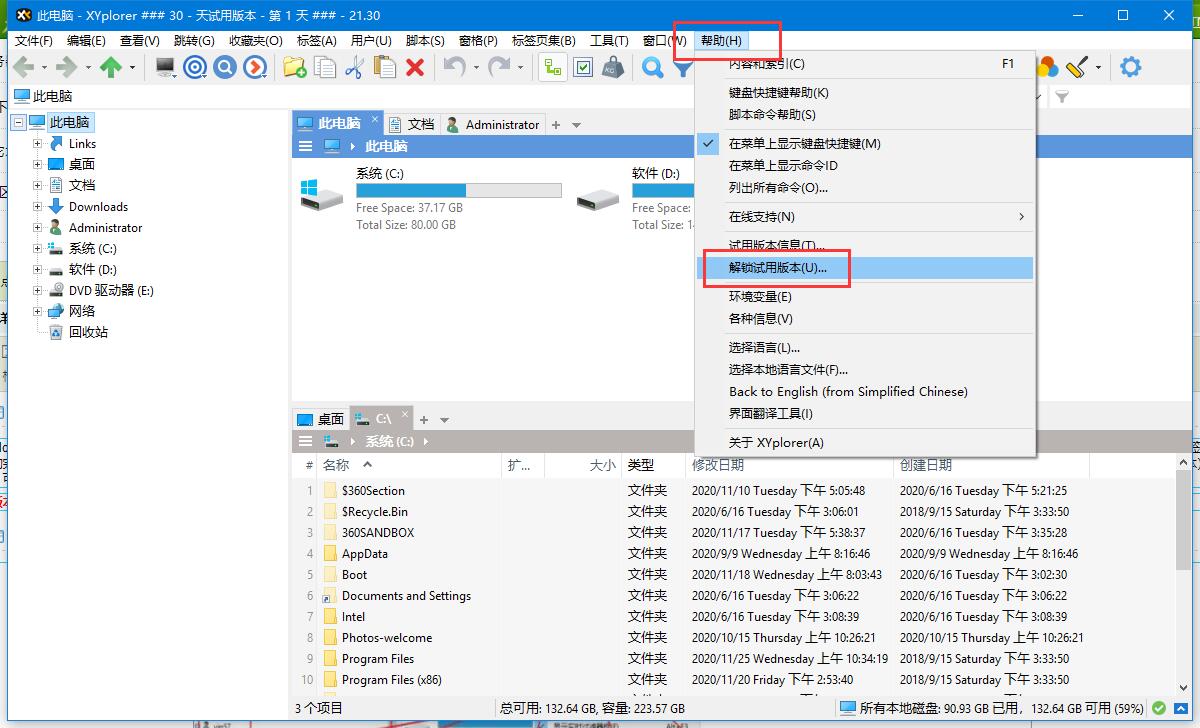
Task: Sort by the 名称 column header
Action: (x=409, y=465)
